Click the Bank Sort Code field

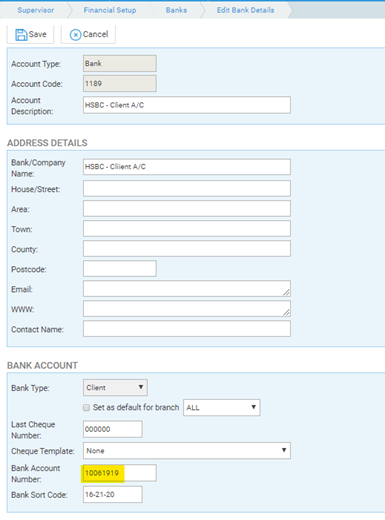coord(113,494)
